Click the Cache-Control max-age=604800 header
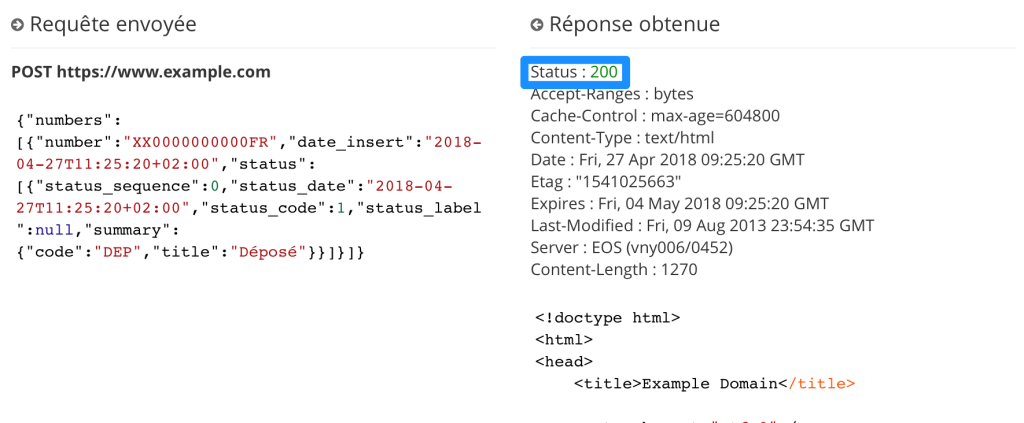Image resolution: width=1024 pixels, height=423 pixels. pyautogui.click(x=654, y=116)
